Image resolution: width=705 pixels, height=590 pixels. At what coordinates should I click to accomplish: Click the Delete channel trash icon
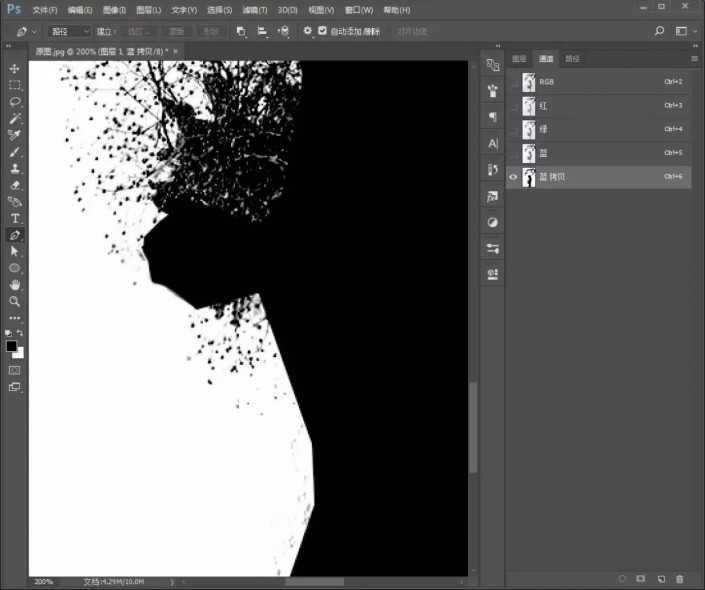click(680, 579)
